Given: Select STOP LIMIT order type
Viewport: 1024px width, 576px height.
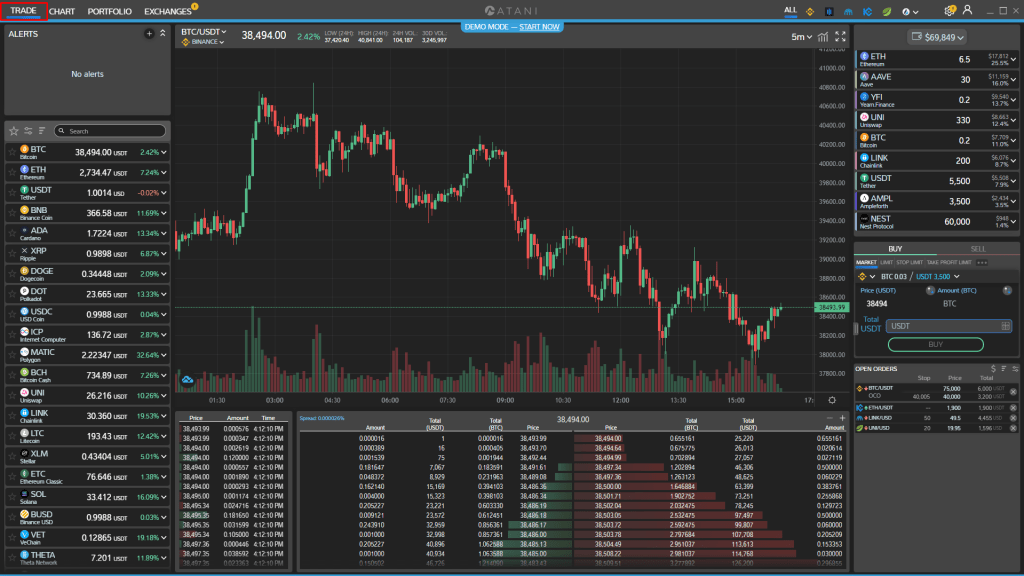Looking at the screenshot, I should pyautogui.click(x=909, y=263).
